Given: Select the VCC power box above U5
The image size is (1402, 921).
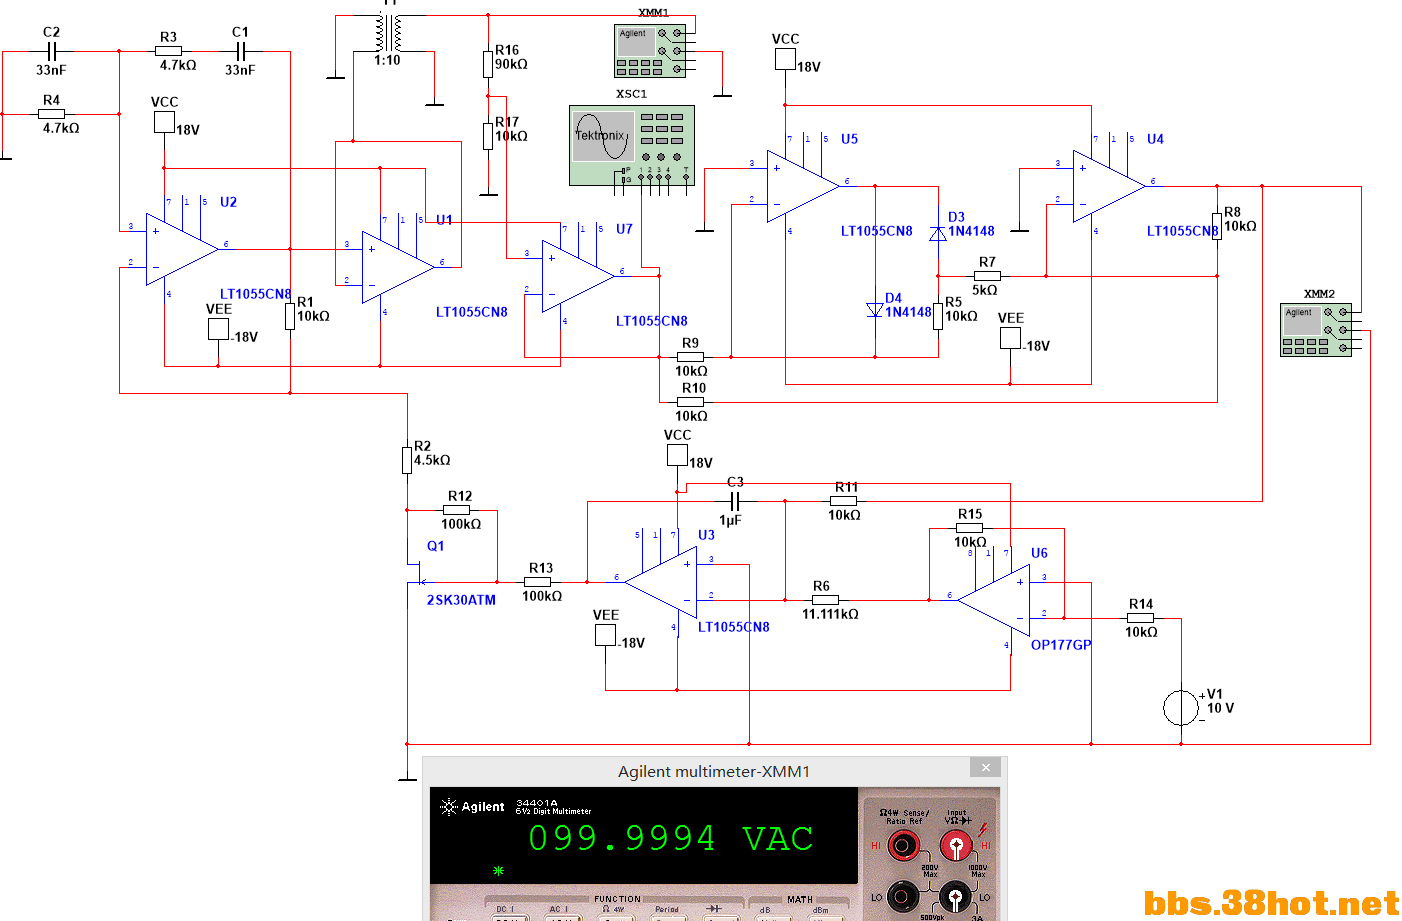Looking at the screenshot, I should (x=785, y=59).
